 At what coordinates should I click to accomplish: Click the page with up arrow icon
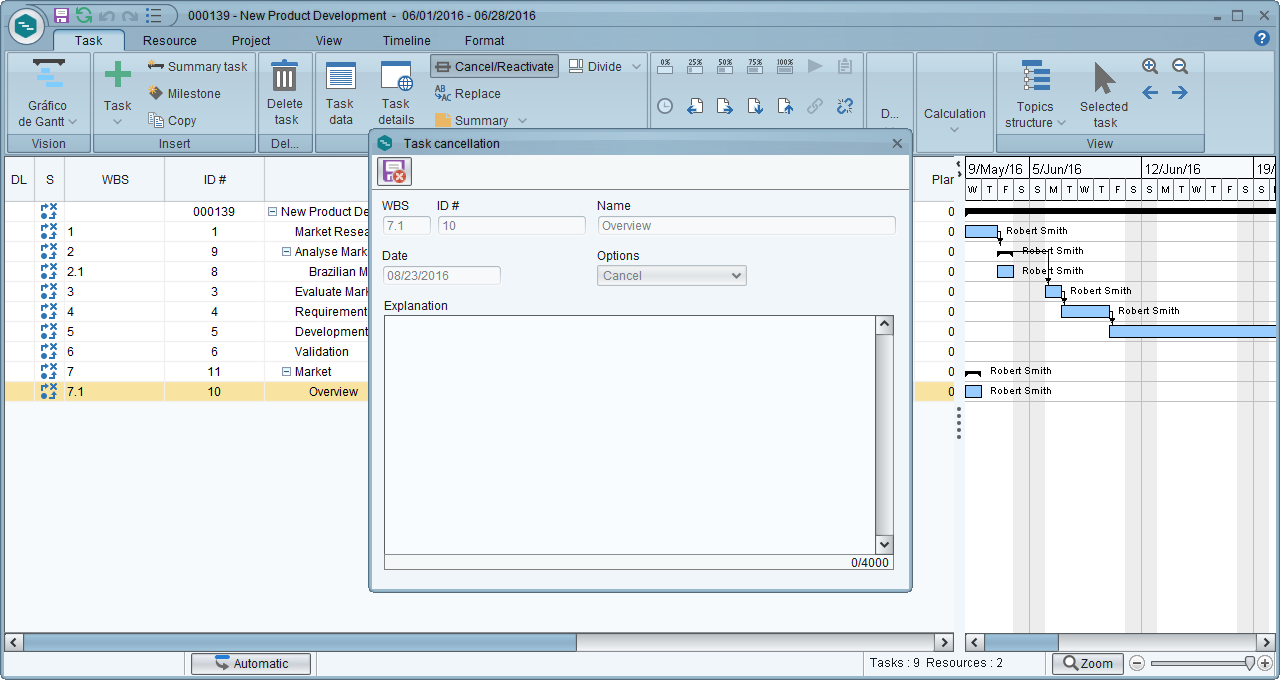pyautogui.click(x=785, y=106)
